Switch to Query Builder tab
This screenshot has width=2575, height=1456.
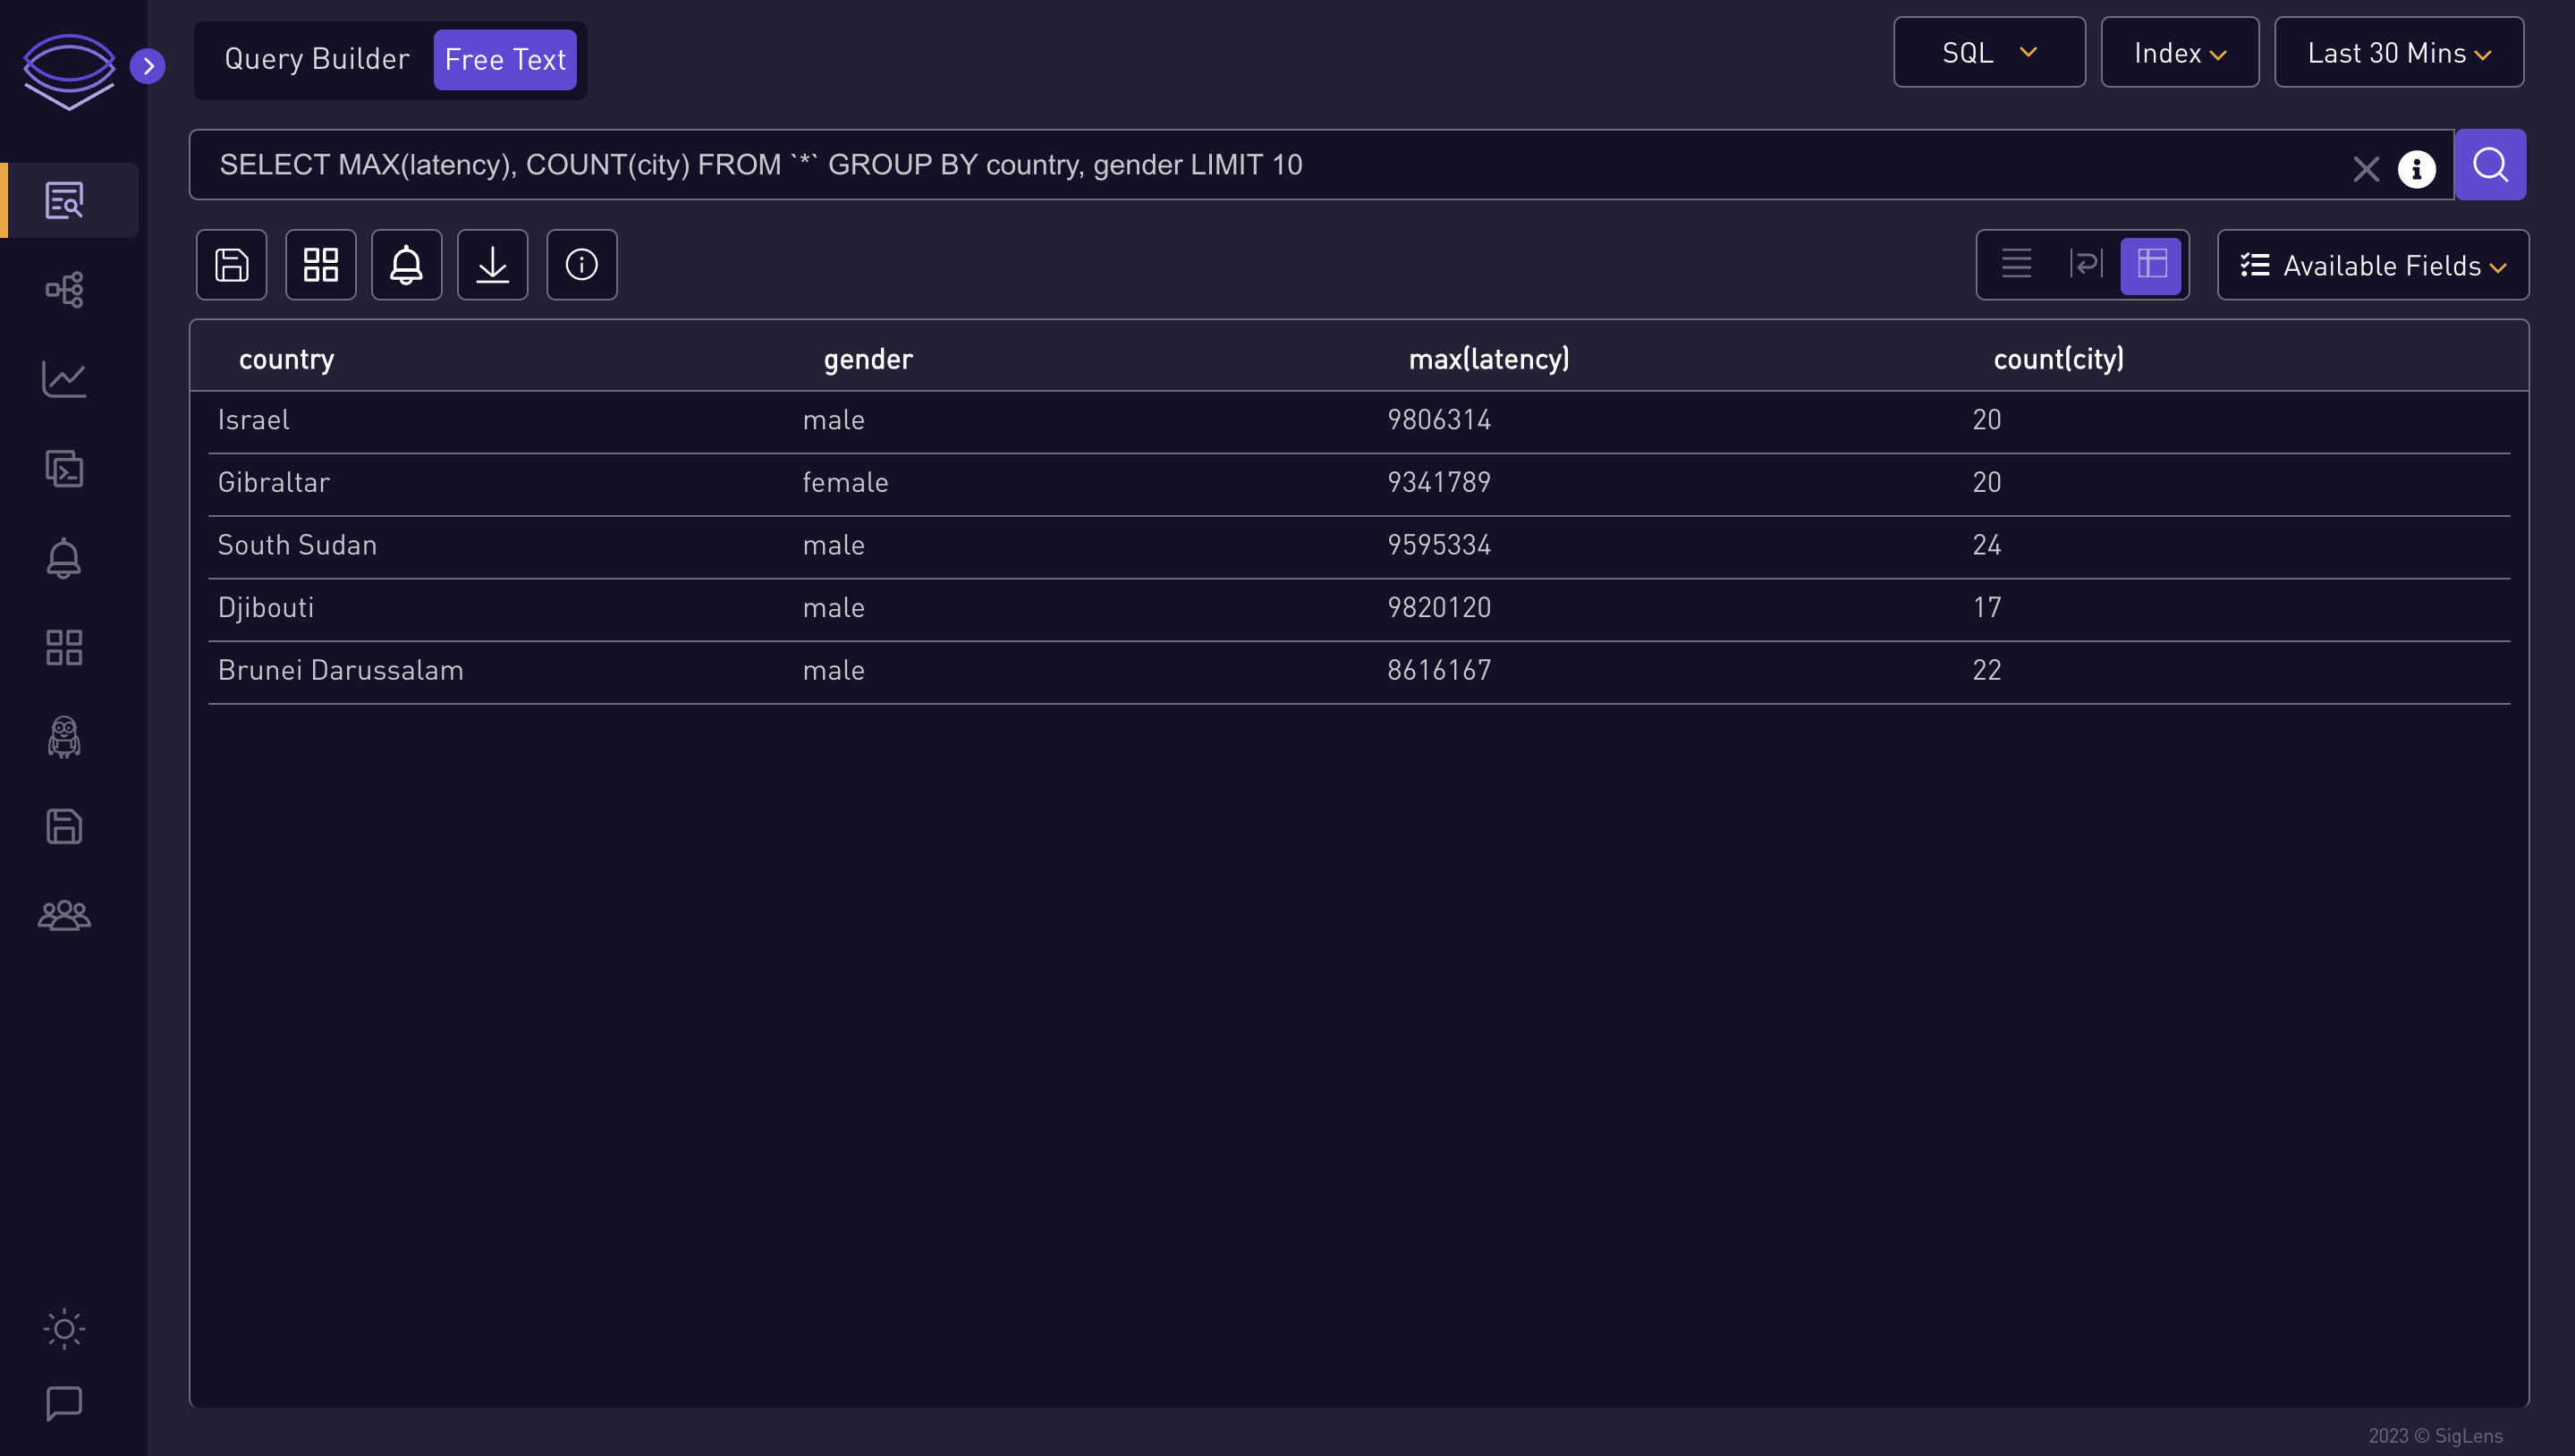tap(315, 58)
